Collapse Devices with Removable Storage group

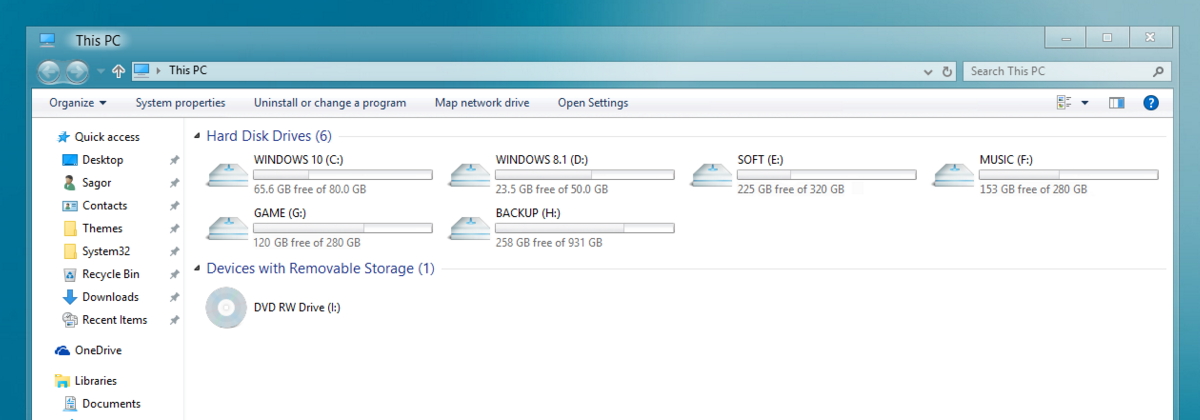coord(197,269)
